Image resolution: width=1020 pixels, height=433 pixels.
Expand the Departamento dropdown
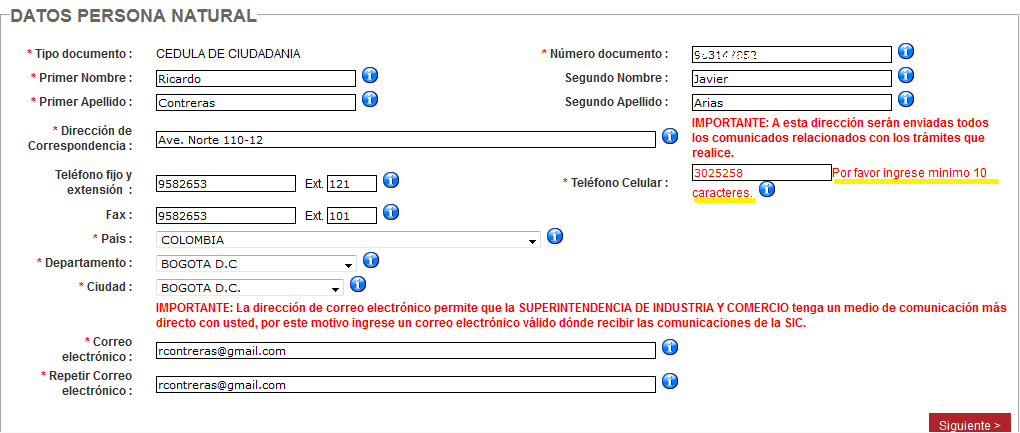click(x=256, y=264)
